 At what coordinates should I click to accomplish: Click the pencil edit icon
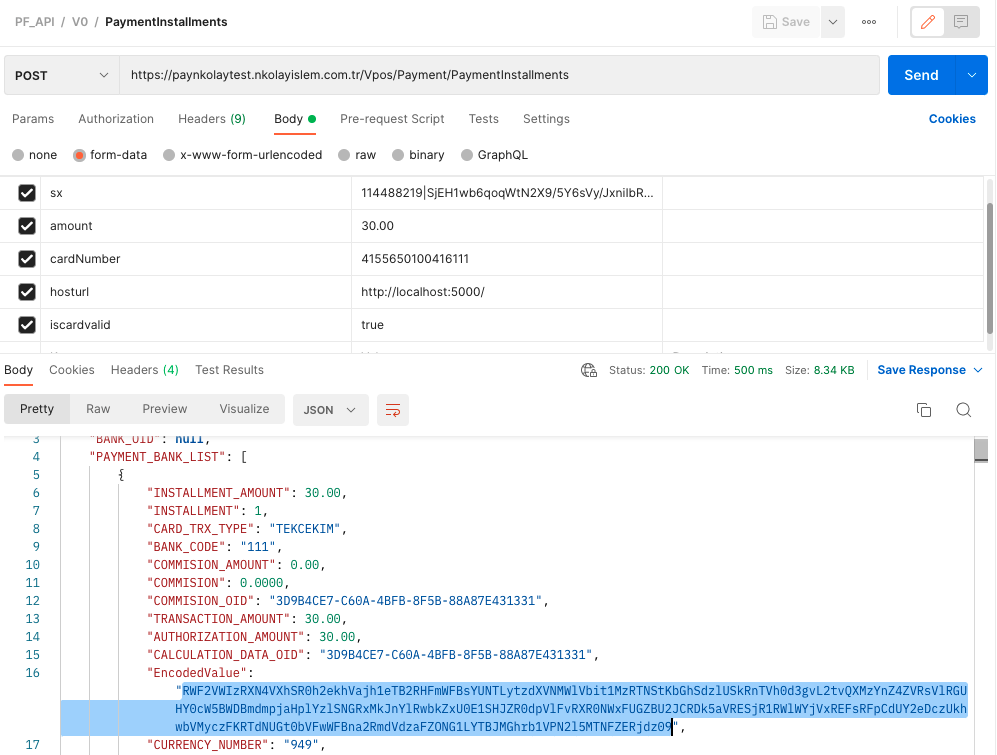(928, 22)
